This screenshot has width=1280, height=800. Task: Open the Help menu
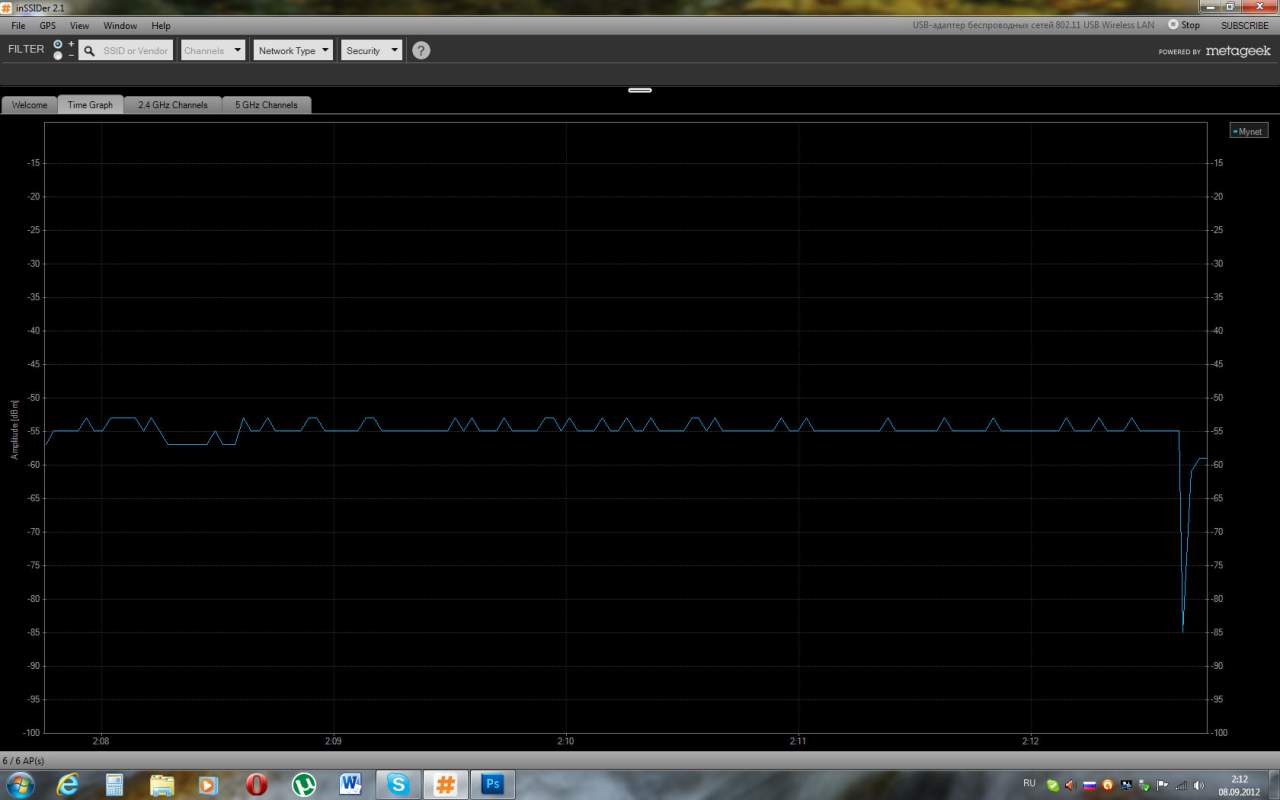click(x=161, y=25)
